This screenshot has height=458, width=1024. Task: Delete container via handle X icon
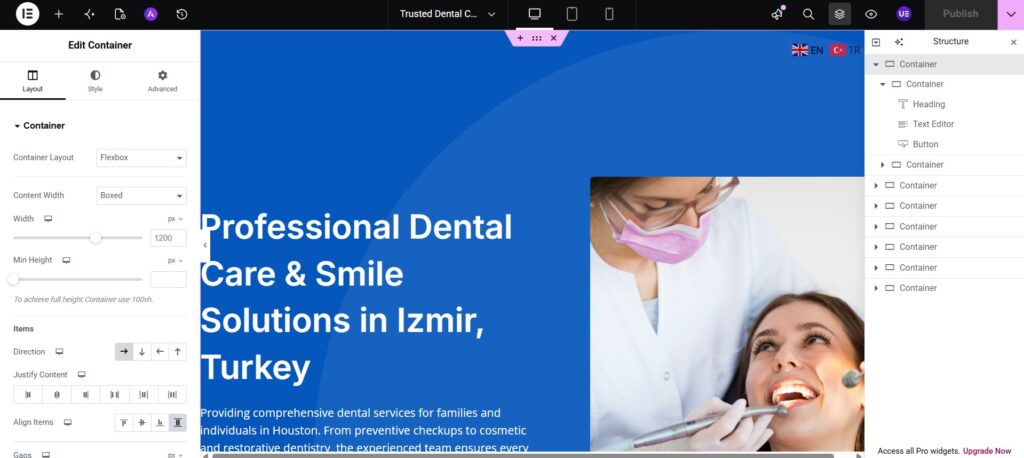coord(554,39)
